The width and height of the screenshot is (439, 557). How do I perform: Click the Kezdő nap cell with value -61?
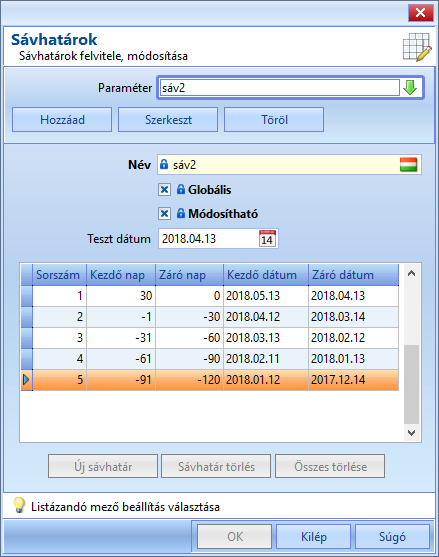point(121,358)
